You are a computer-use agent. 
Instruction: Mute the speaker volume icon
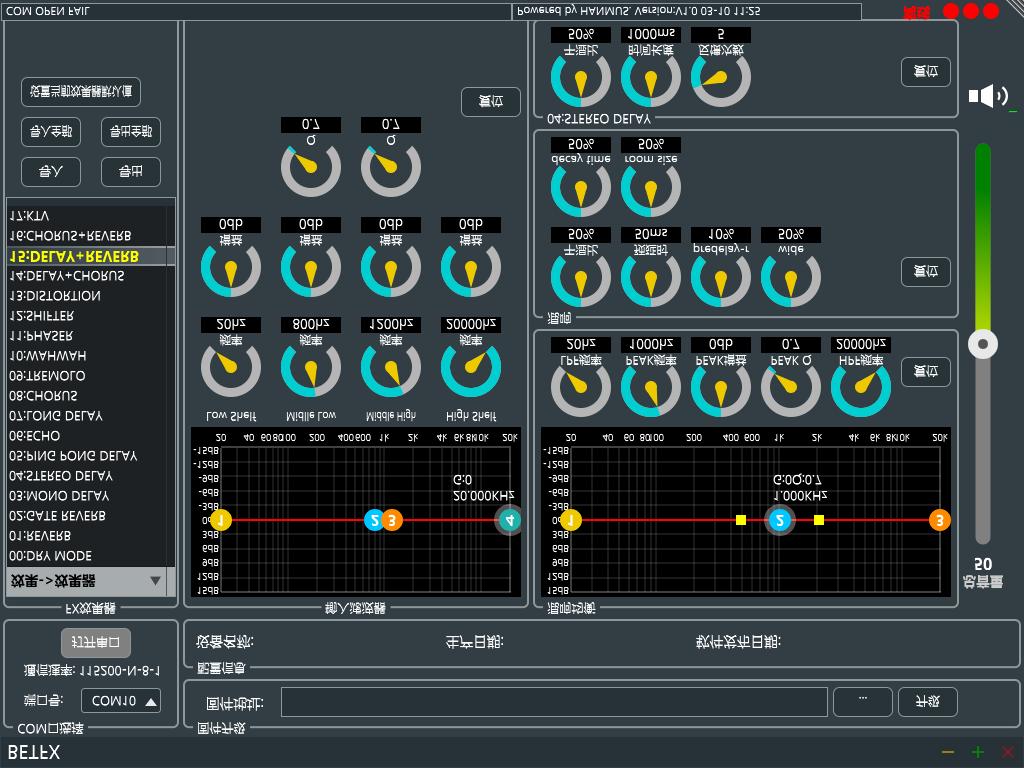pyautogui.click(x=988, y=96)
